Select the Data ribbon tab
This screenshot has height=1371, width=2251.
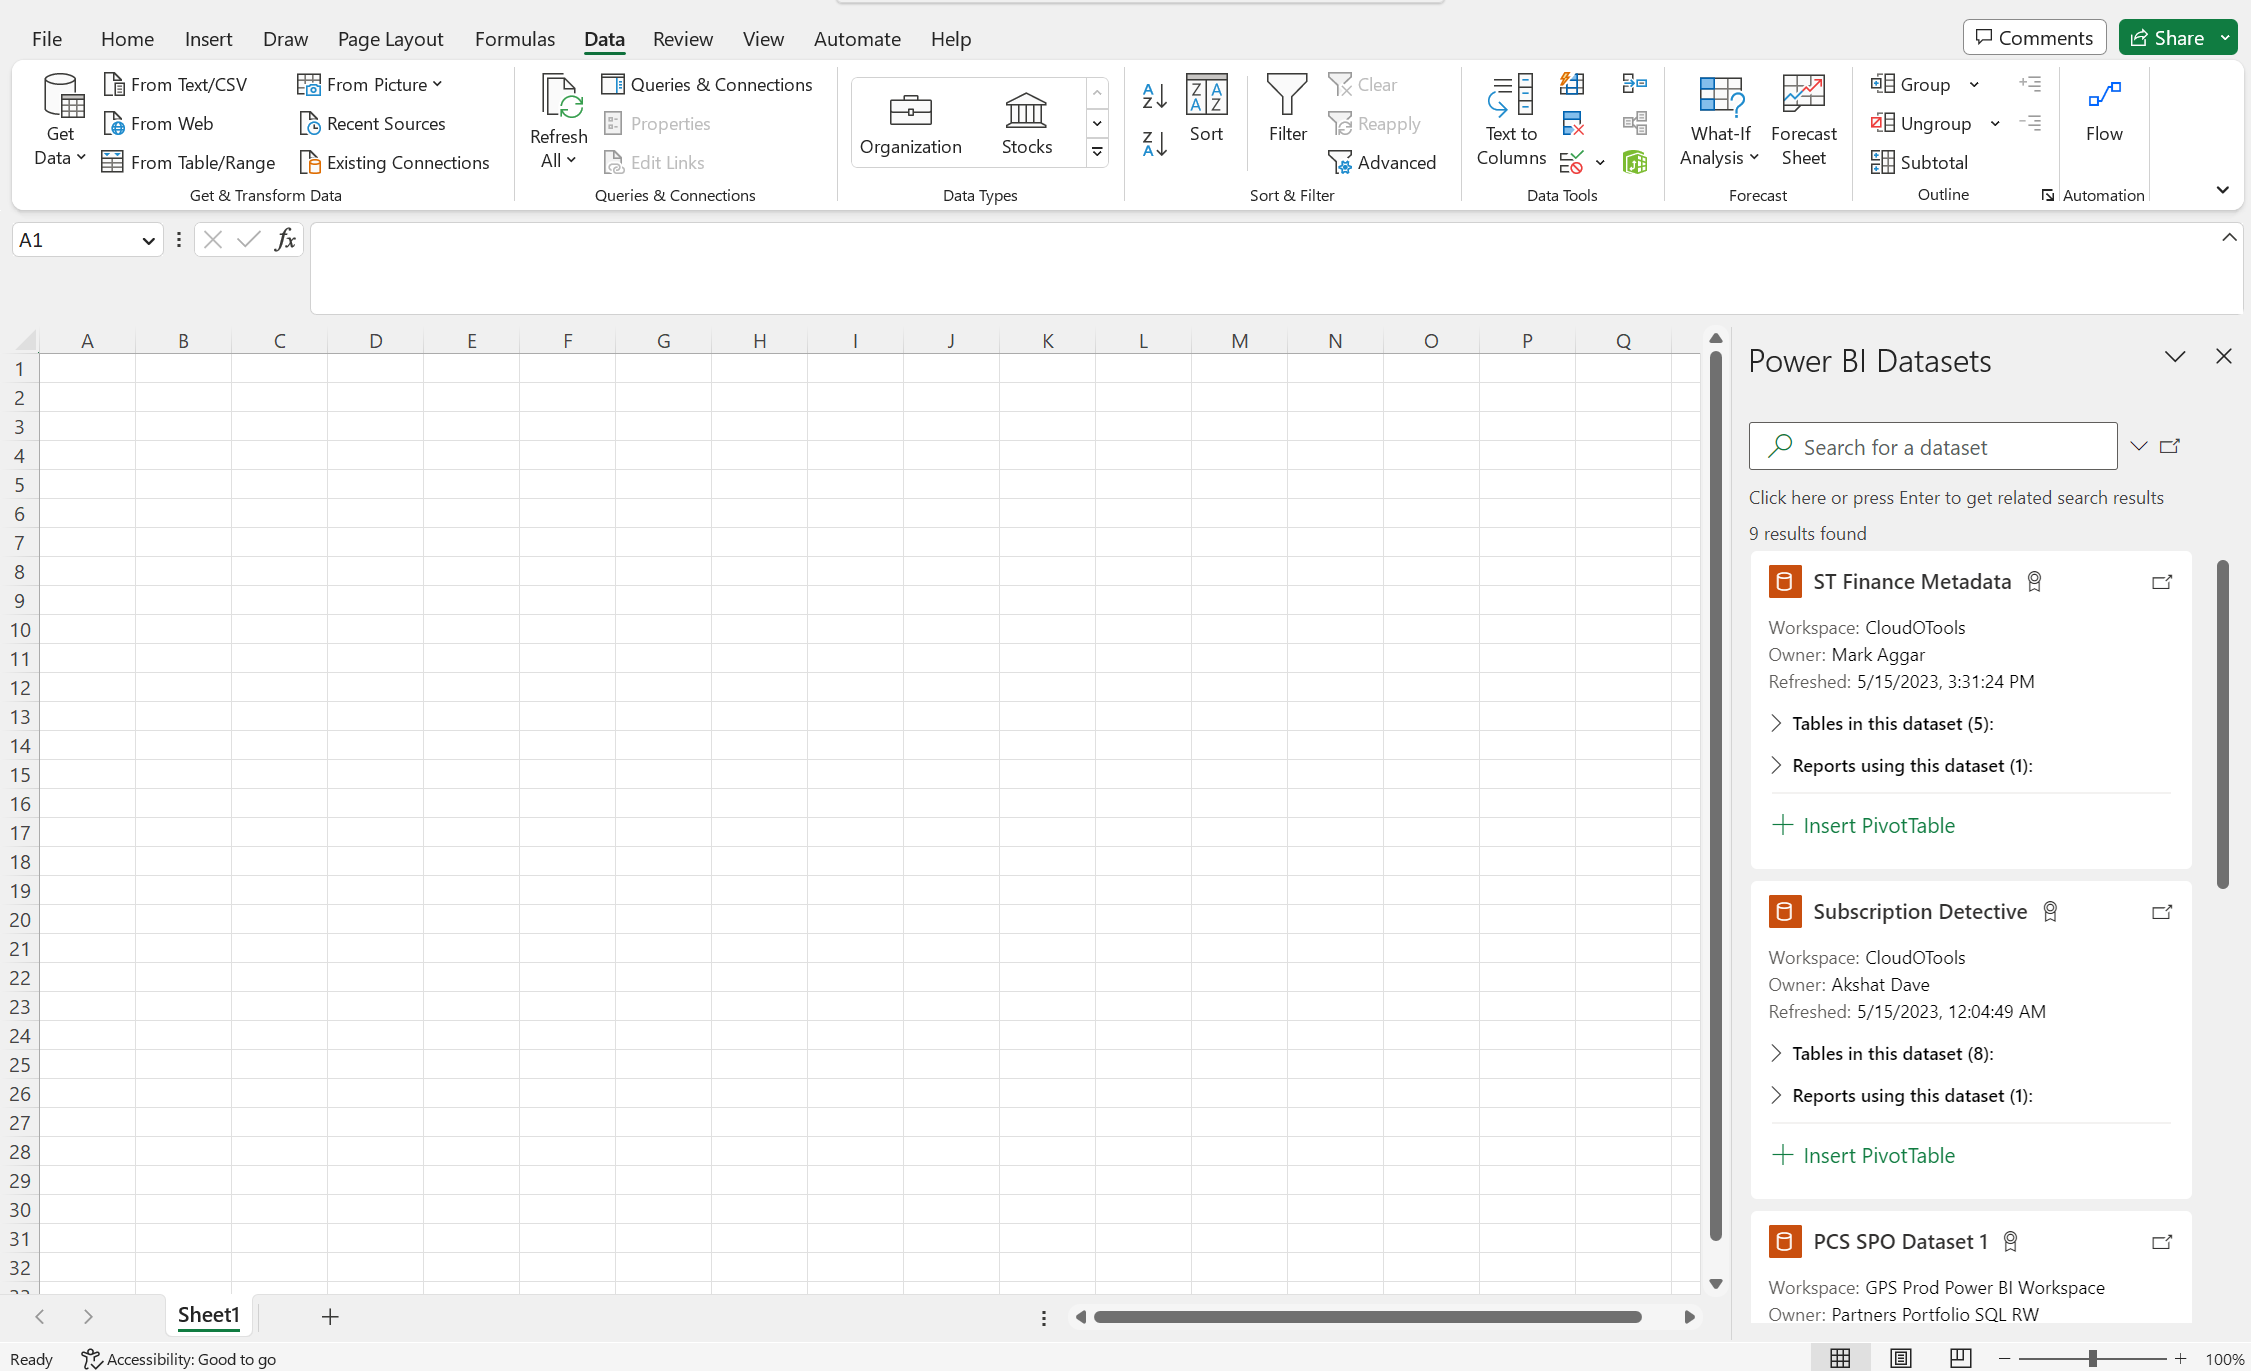pyautogui.click(x=601, y=39)
